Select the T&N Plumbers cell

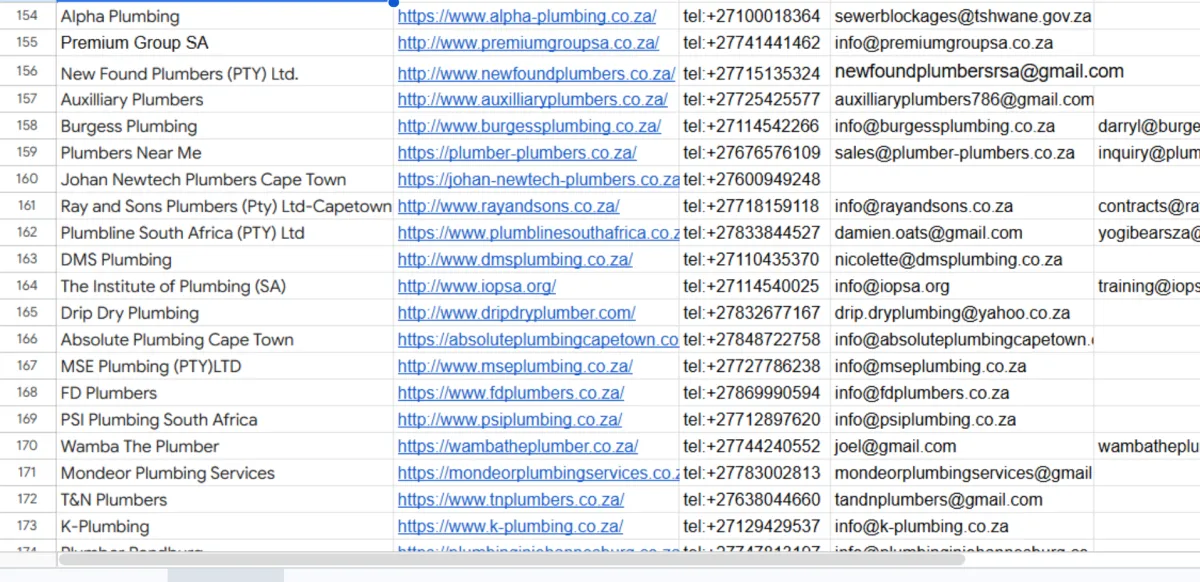click(x=225, y=500)
